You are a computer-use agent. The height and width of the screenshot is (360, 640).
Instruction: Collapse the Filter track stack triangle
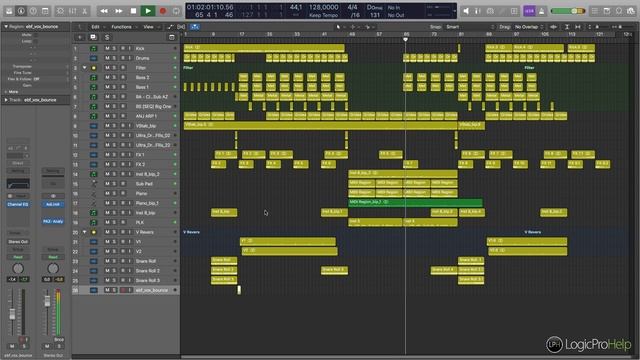point(84,68)
